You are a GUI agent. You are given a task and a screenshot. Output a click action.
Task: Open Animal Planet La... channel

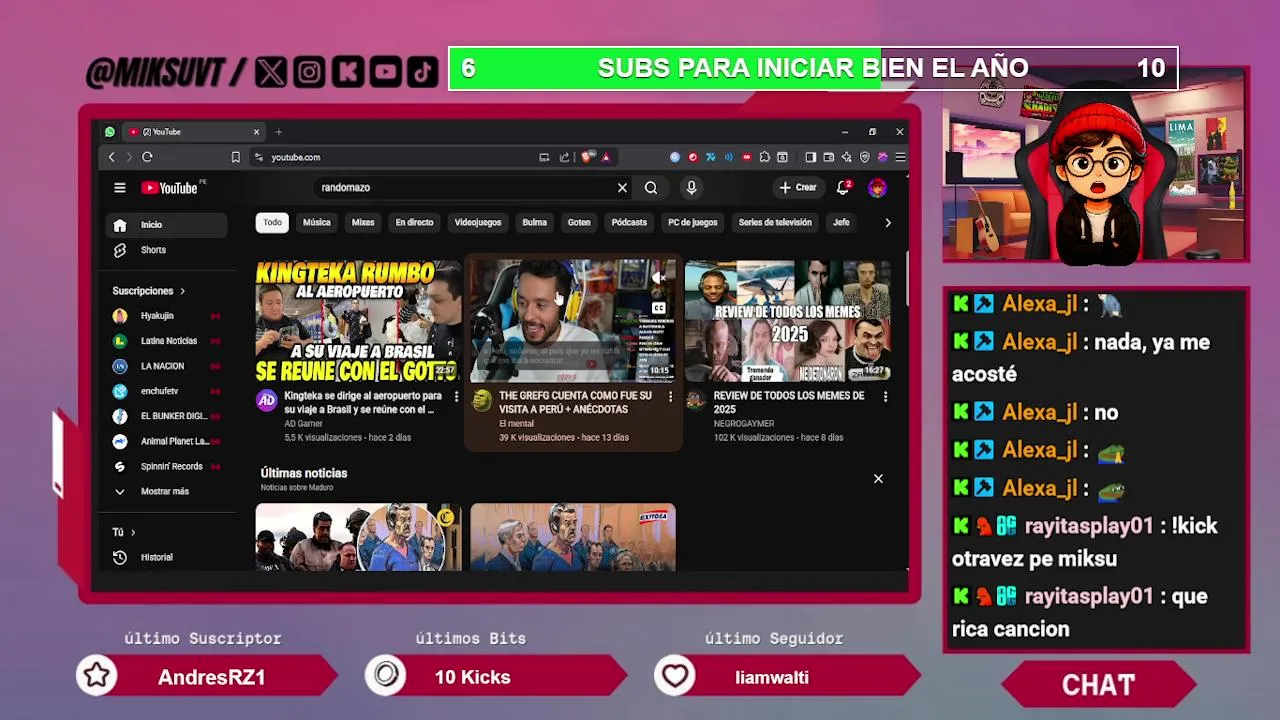166,441
